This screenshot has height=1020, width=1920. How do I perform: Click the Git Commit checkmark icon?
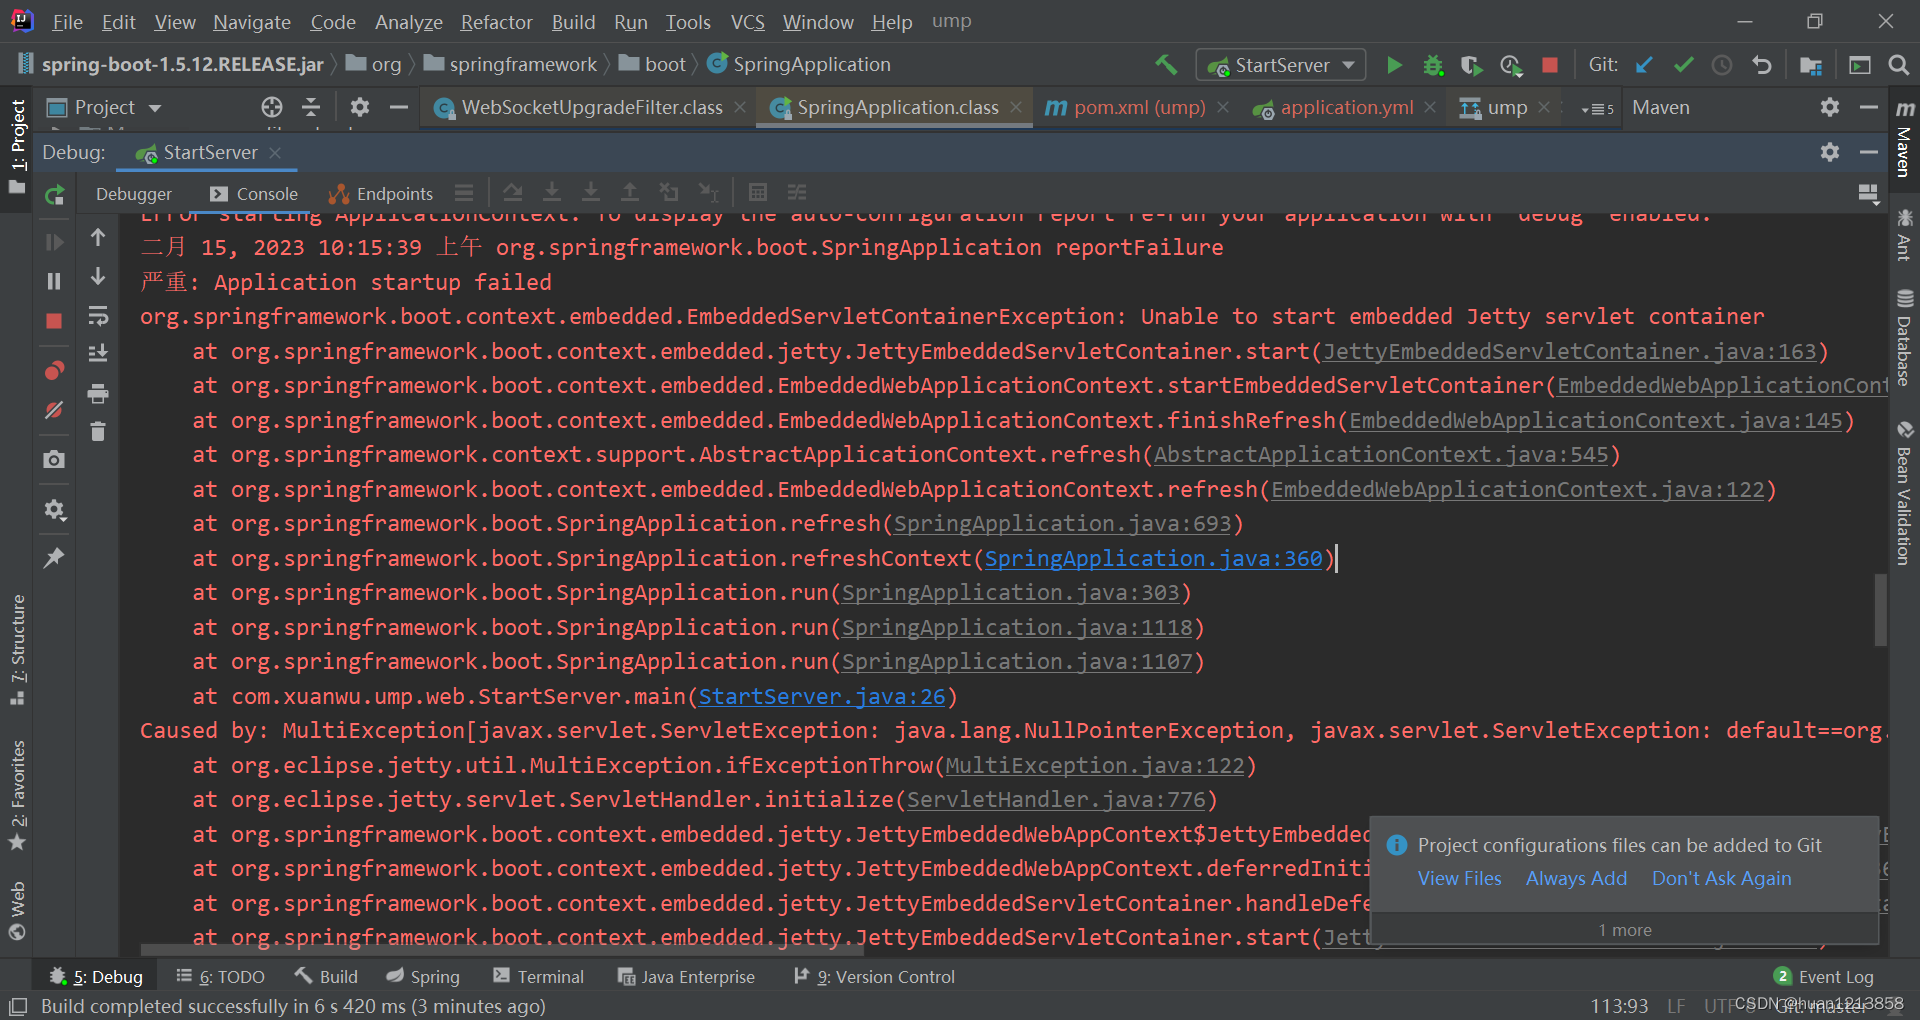(1683, 65)
